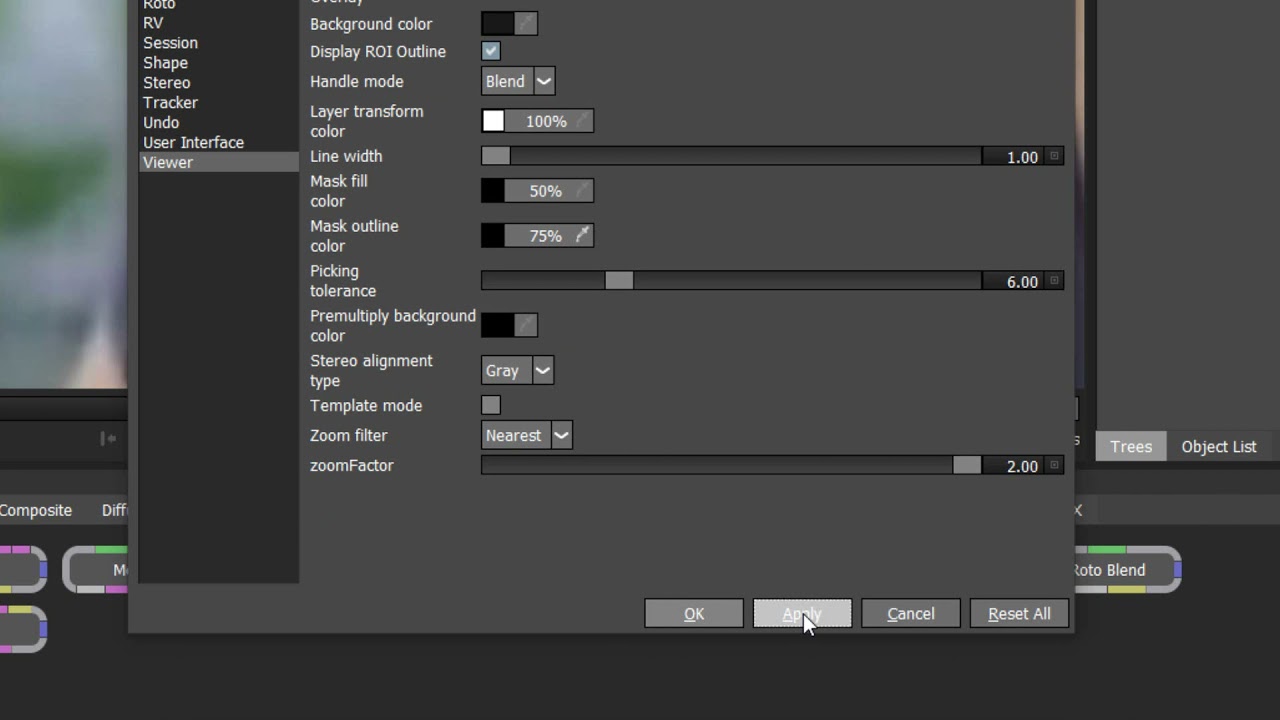Click the zoomFactor 2.00 value field
Viewport: 1280px width, 720px height.
1014,466
